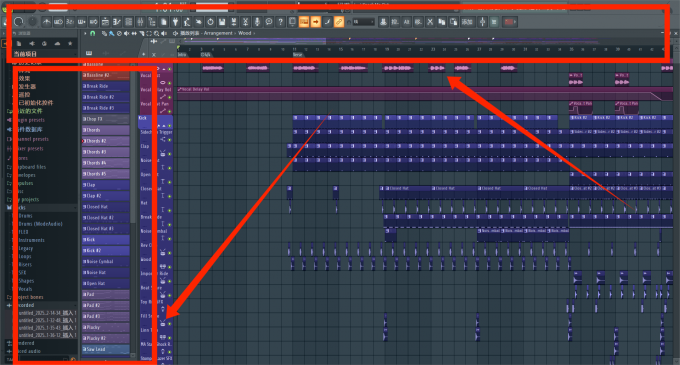Open the FLEX folder in the browser

(x=23, y=232)
